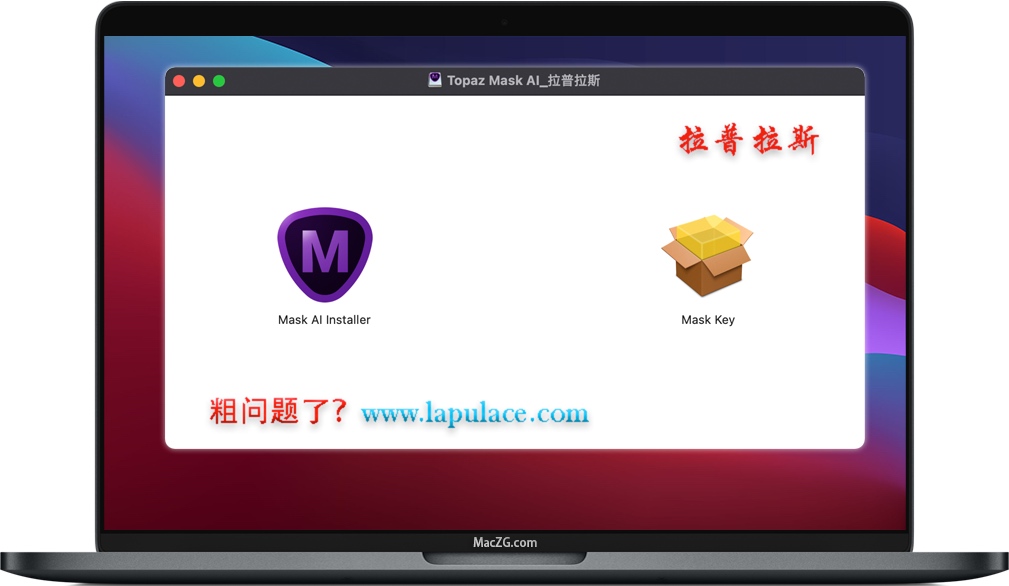Screen dimensions: 1009x586
Task: Launch the installer by clicking its icon
Action: (324, 251)
